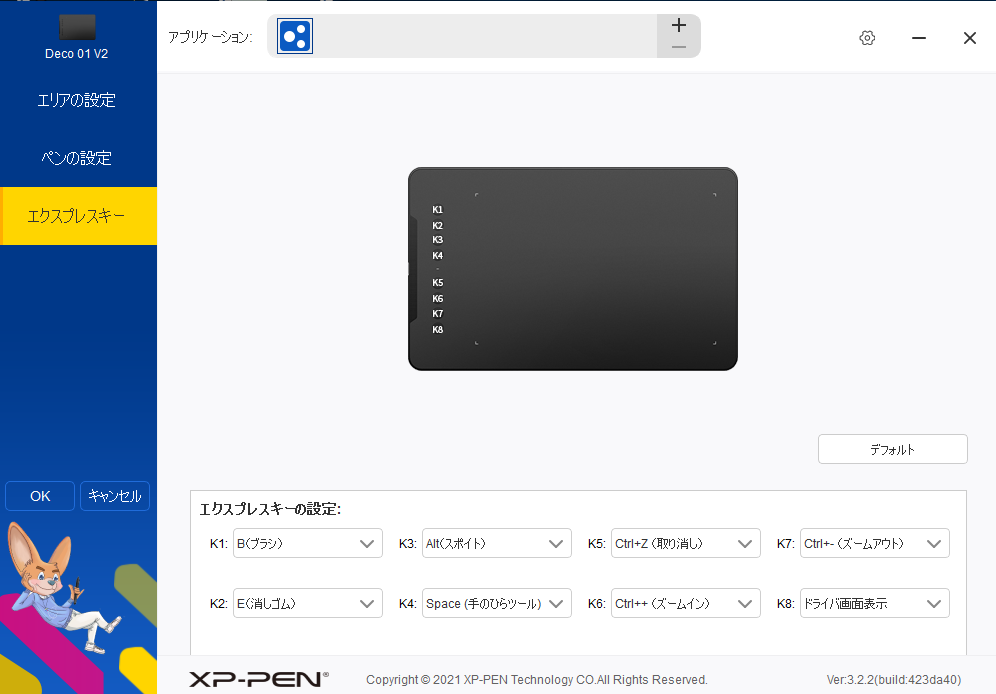Screen dimensions: 996x694
Task: Click the XP-PEN logo in footer
Action: 259,679
